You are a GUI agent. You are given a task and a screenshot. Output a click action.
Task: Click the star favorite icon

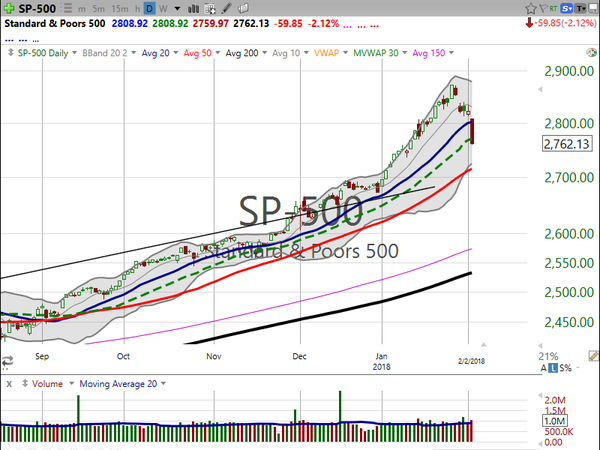click(530, 8)
